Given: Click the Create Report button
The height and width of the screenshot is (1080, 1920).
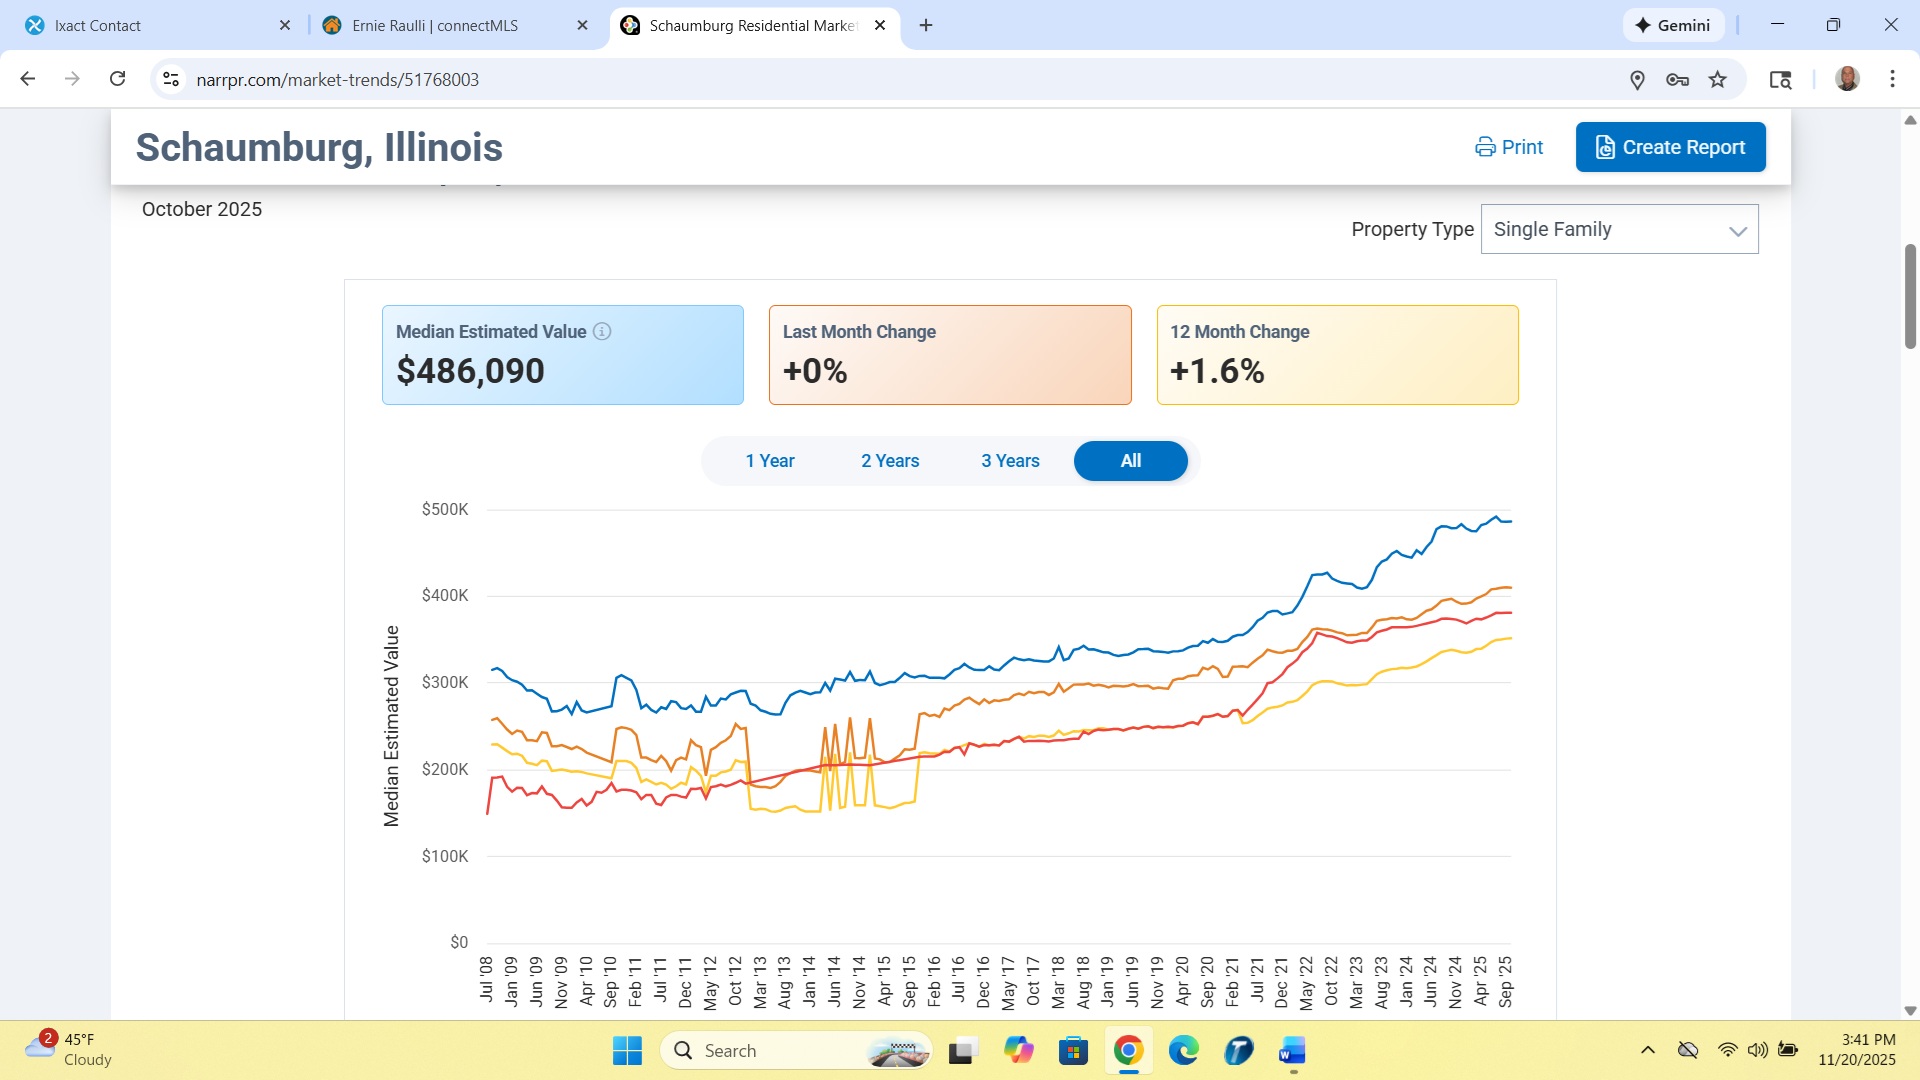Looking at the screenshot, I should point(1670,147).
